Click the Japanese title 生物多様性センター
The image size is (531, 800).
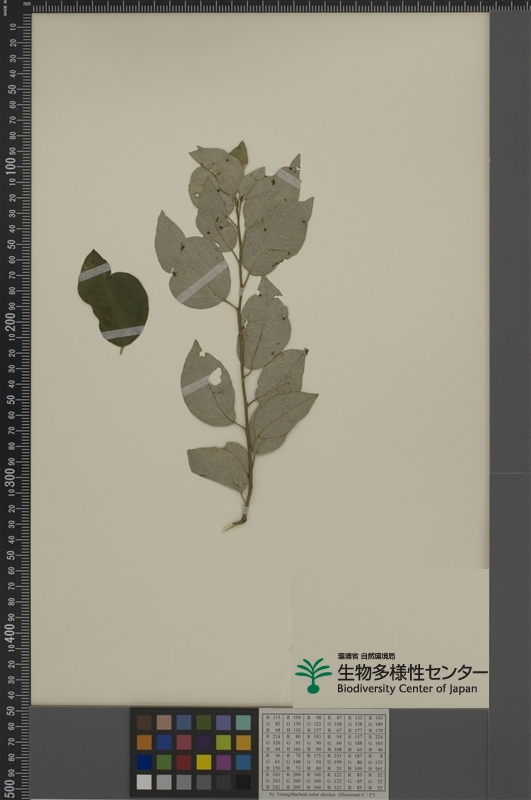click(x=412, y=672)
